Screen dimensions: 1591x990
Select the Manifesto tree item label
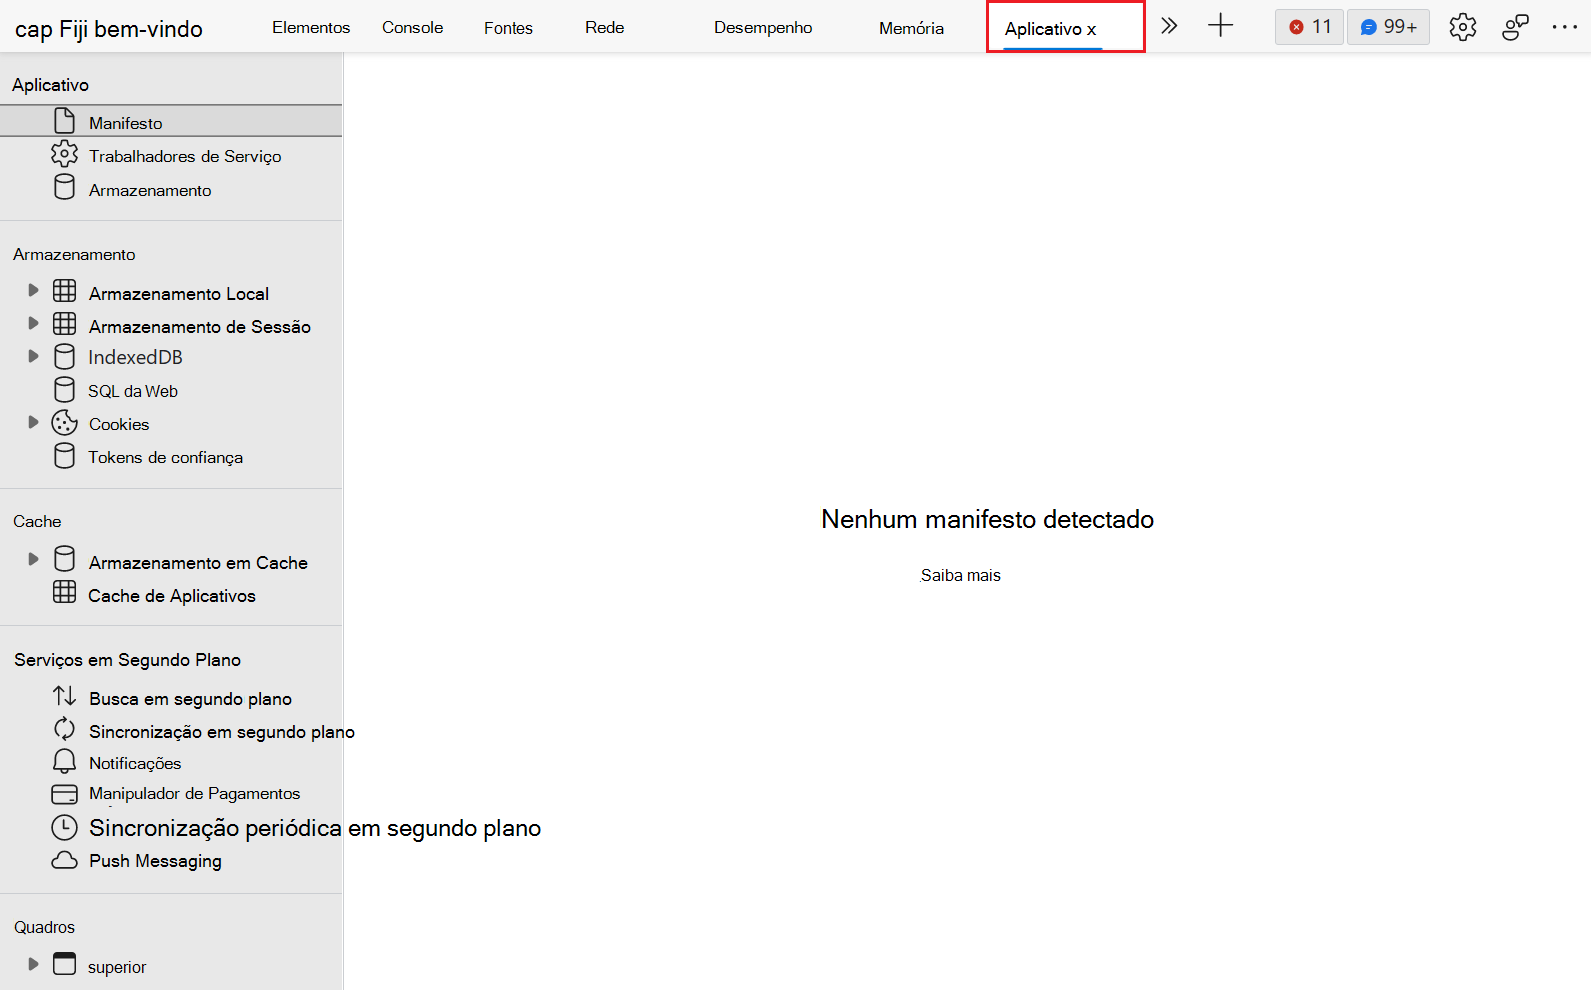click(x=125, y=123)
